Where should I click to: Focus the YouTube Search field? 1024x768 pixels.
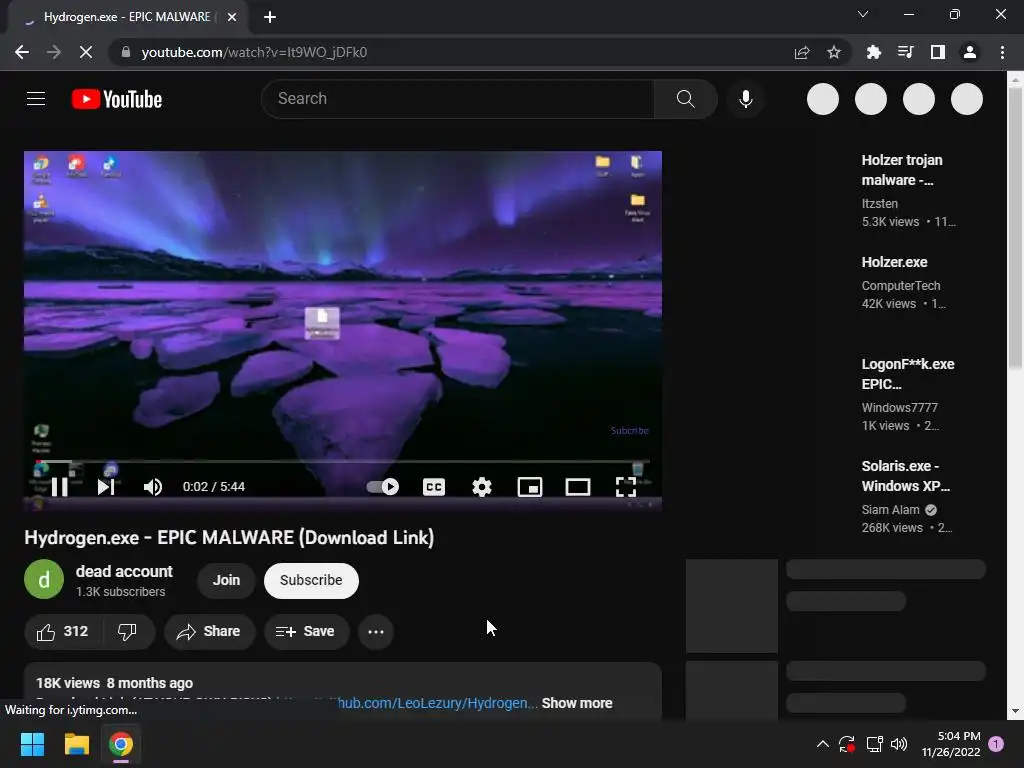pyautogui.click(x=457, y=99)
